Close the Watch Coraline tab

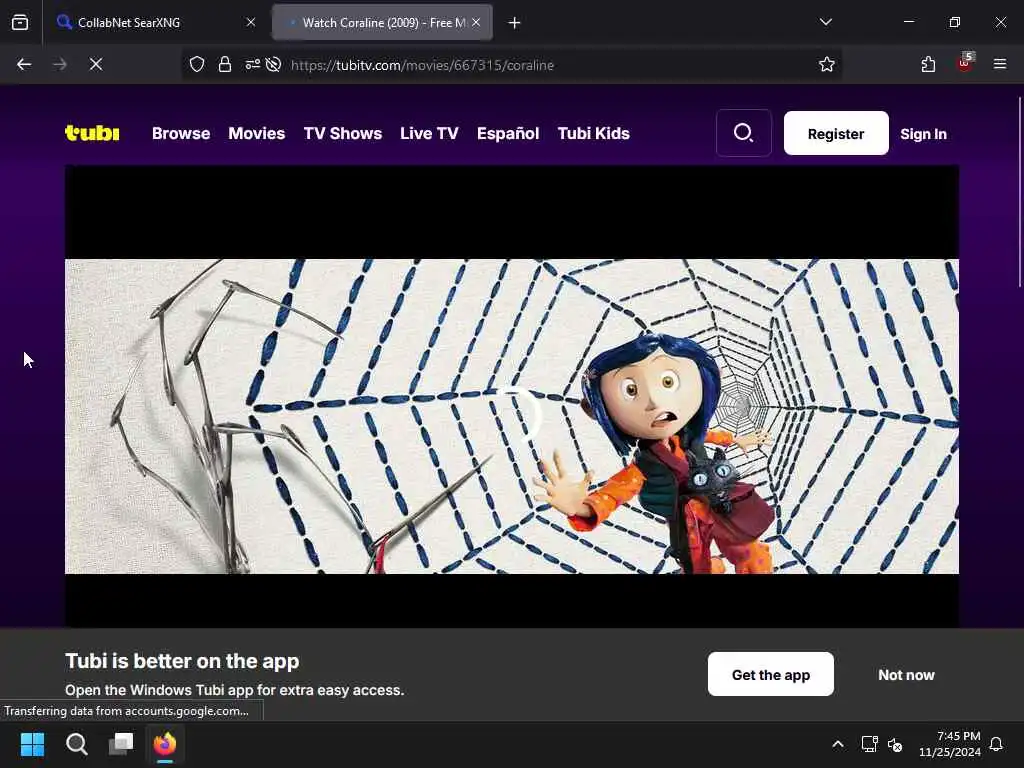[477, 22]
